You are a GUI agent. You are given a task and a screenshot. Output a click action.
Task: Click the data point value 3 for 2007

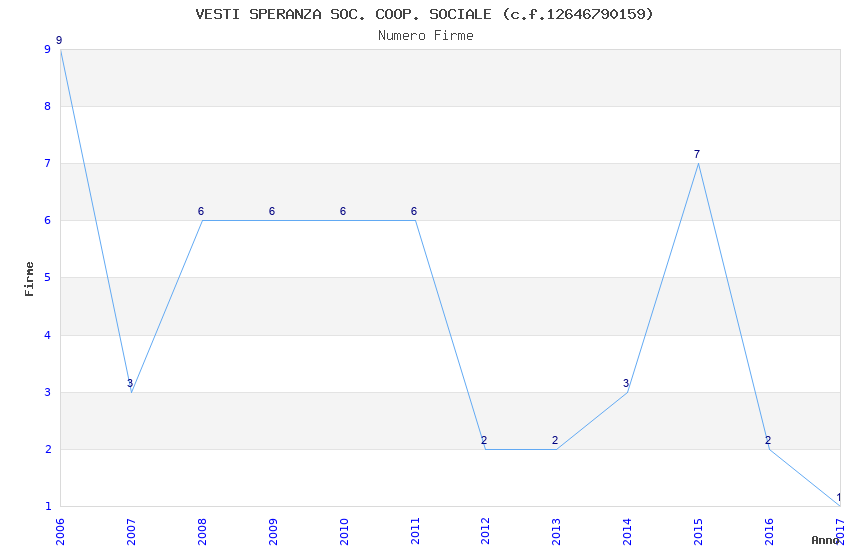click(x=130, y=383)
